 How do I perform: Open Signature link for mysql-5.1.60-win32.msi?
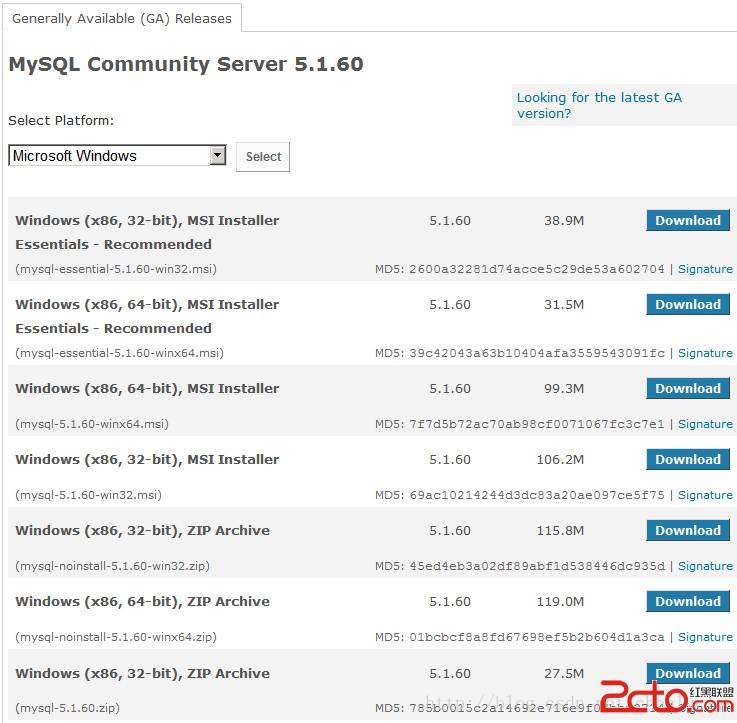(x=705, y=495)
